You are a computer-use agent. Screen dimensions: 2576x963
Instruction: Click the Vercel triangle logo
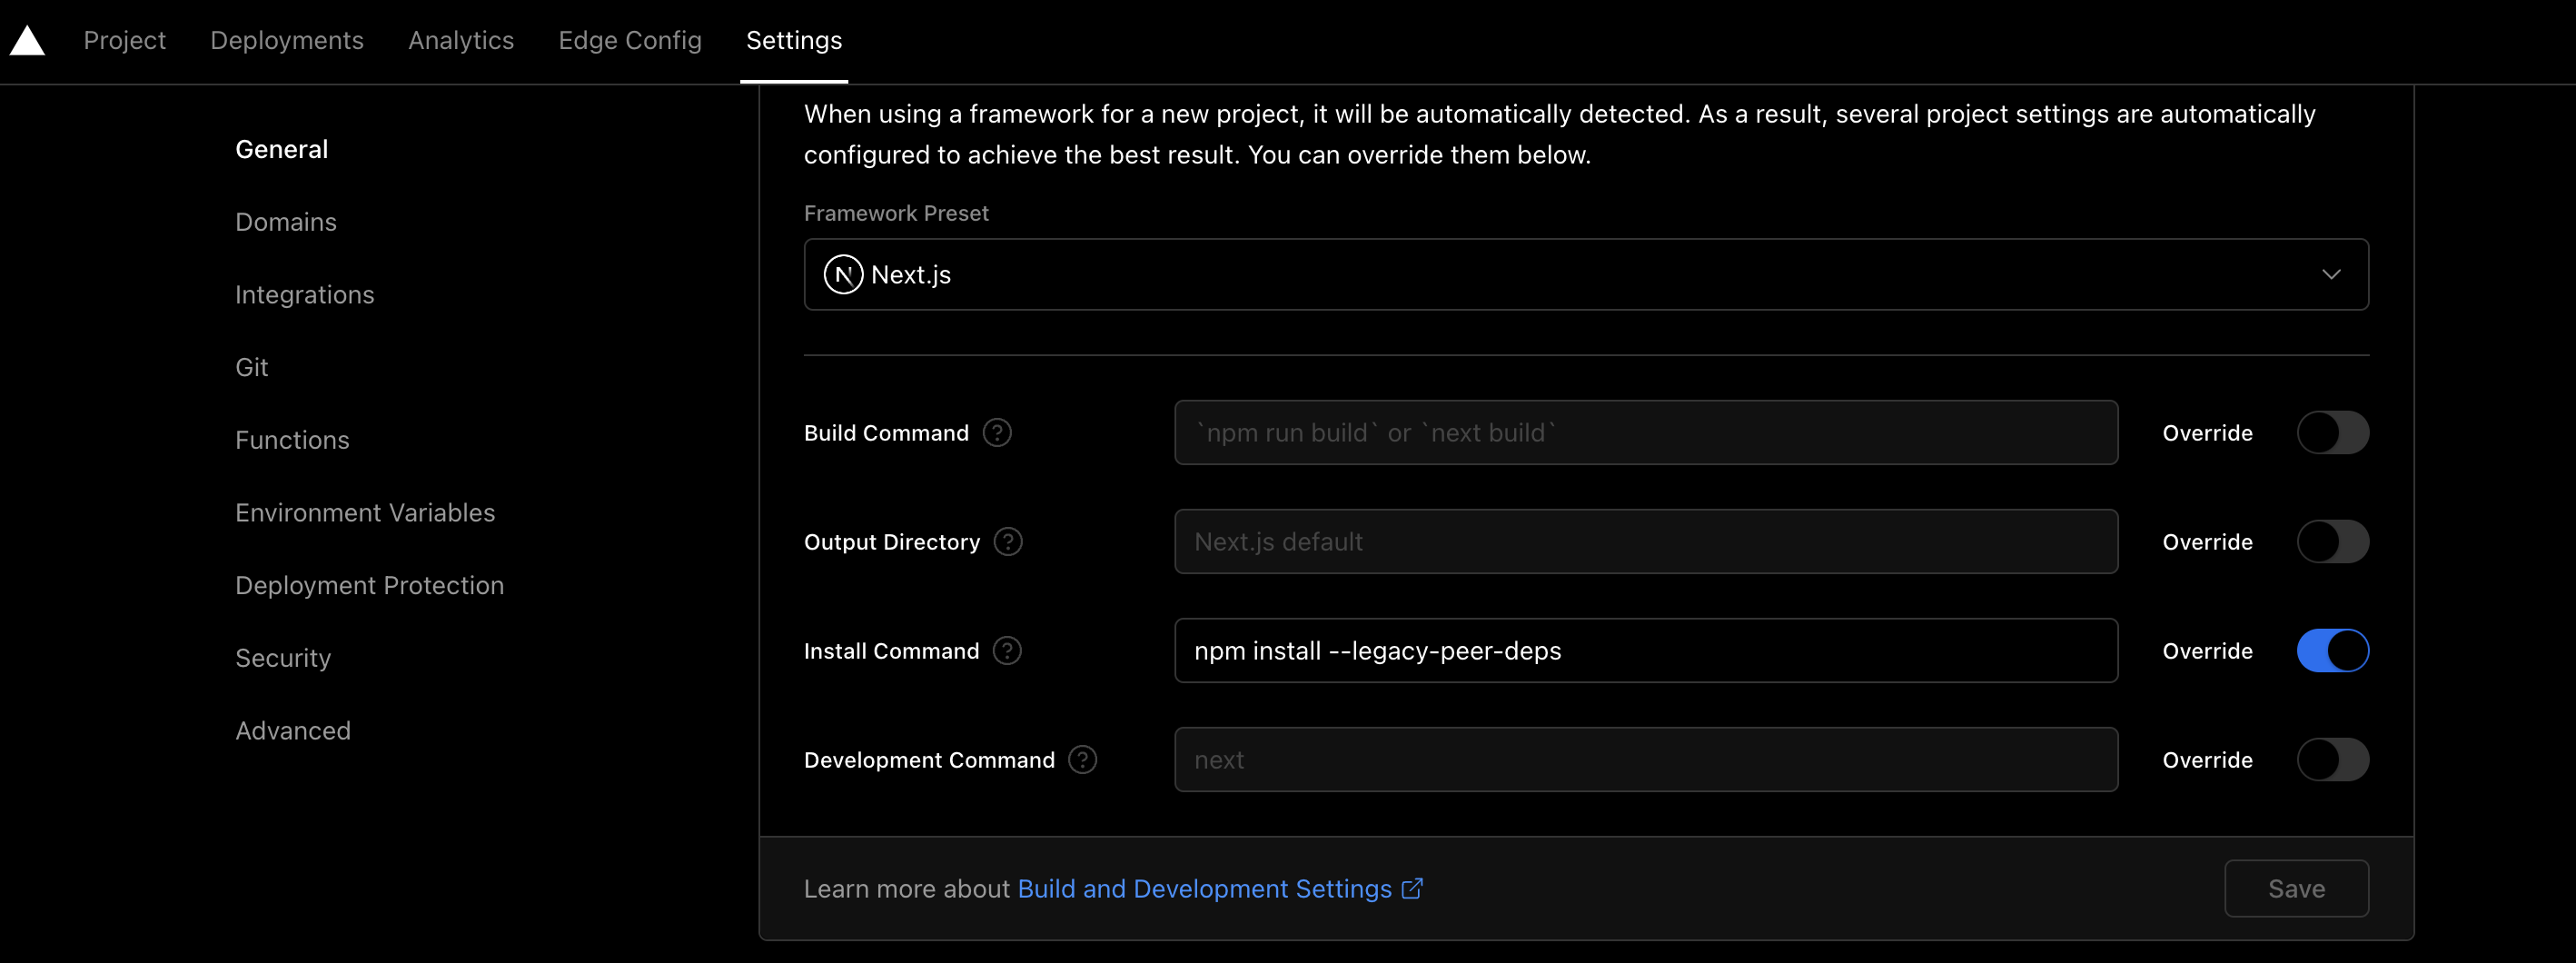28,41
